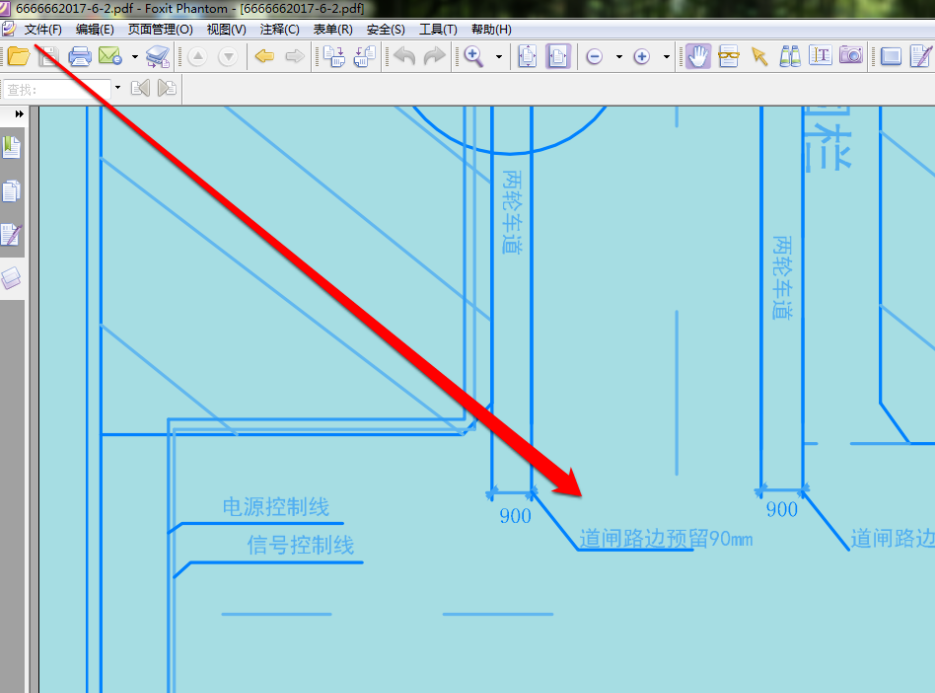Image resolution: width=935 pixels, height=693 pixels.
Task: Open the zoom magnifier tool dropdown arrow
Action: click(x=498, y=57)
